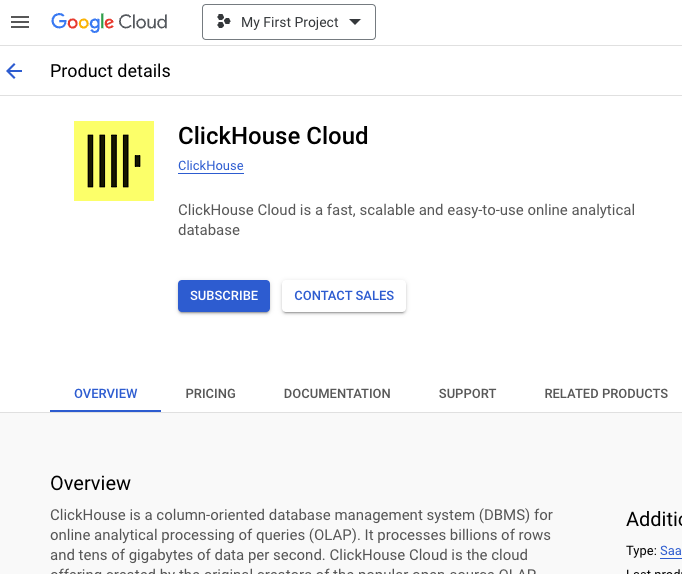Image resolution: width=682 pixels, height=574 pixels.
Task: Click the Google Cloud logo
Action: [x=109, y=22]
